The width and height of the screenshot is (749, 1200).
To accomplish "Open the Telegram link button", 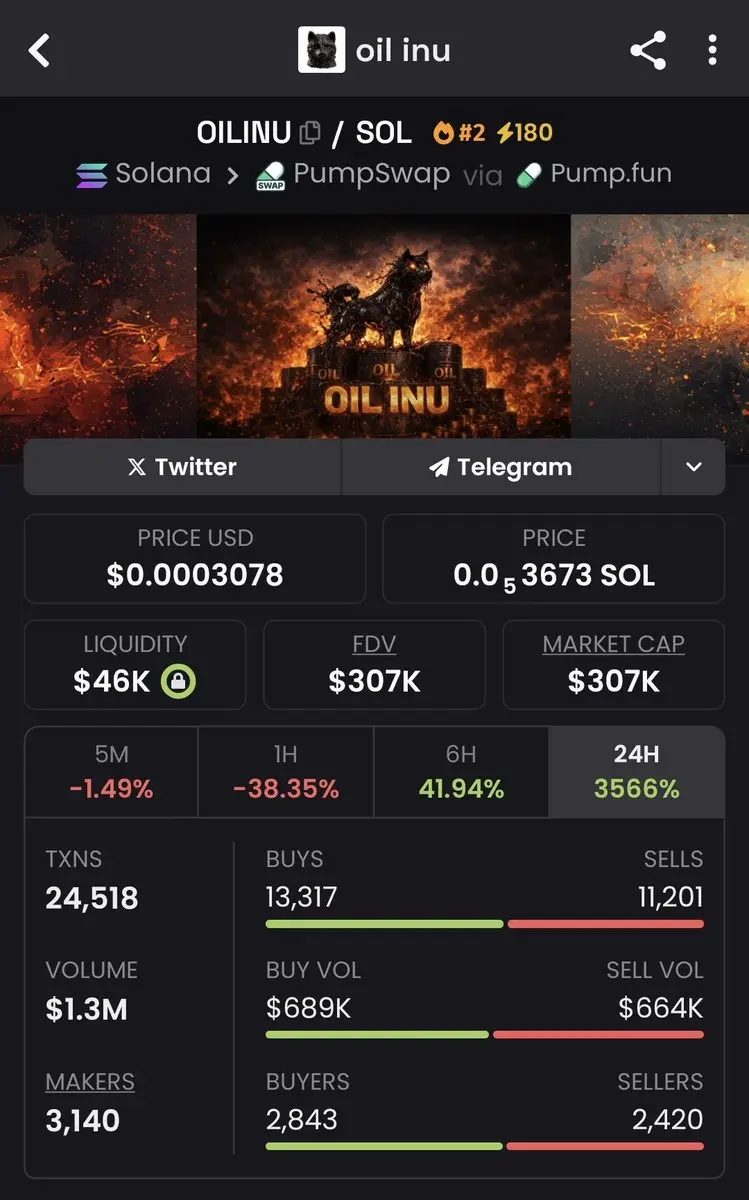I will (x=501, y=467).
